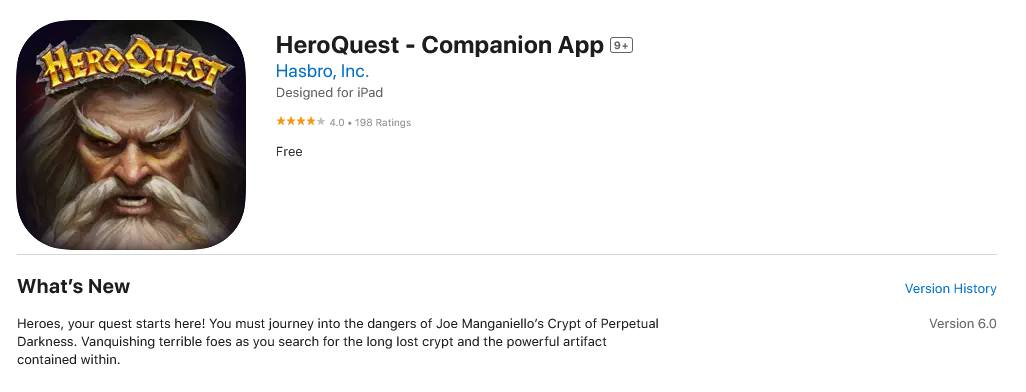Click the golden HeroQuest logo in icon
The height and width of the screenshot is (392, 1026).
tap(131, 64)
